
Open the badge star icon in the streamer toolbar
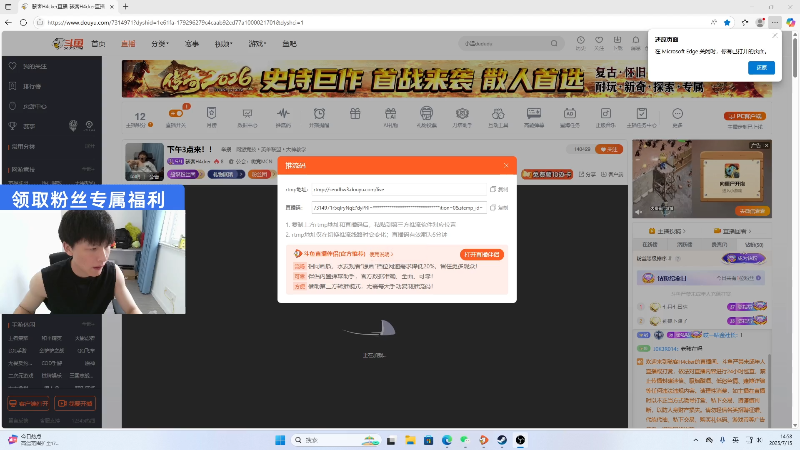point(211,113)
